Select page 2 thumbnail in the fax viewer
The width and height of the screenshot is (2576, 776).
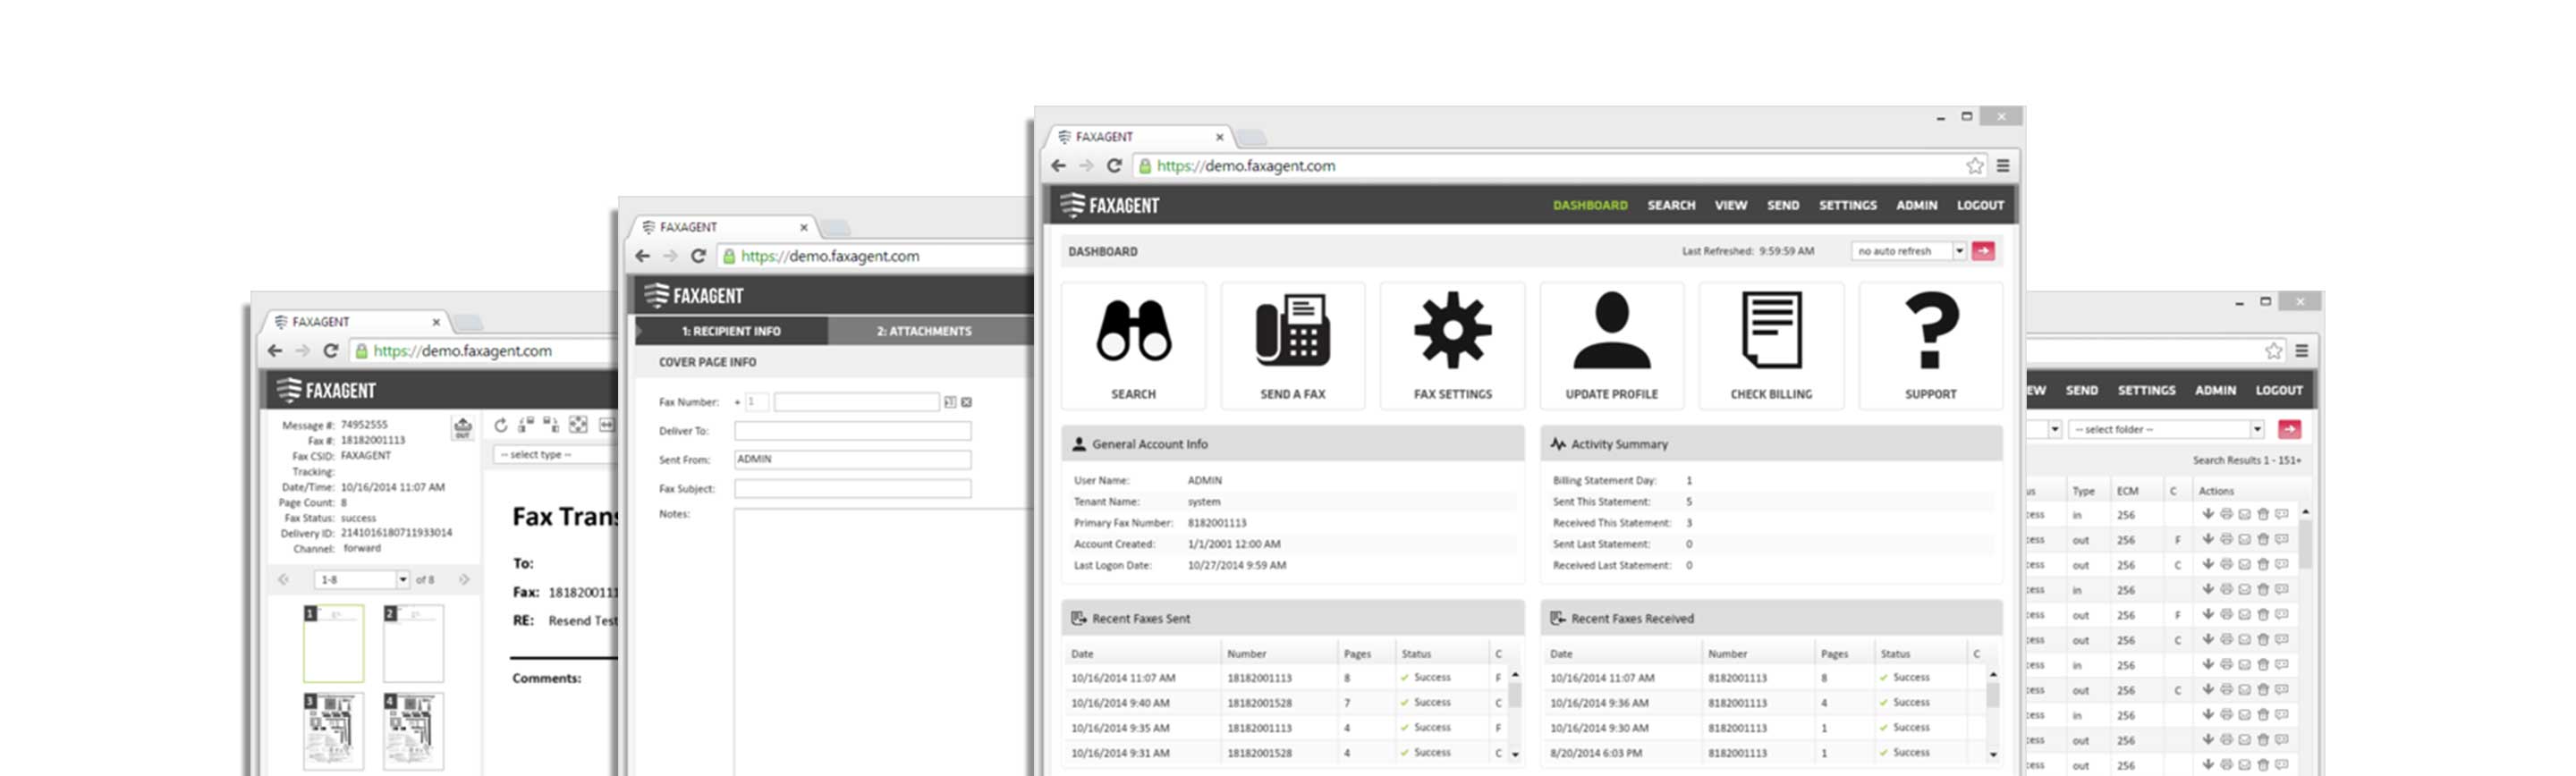413,643
